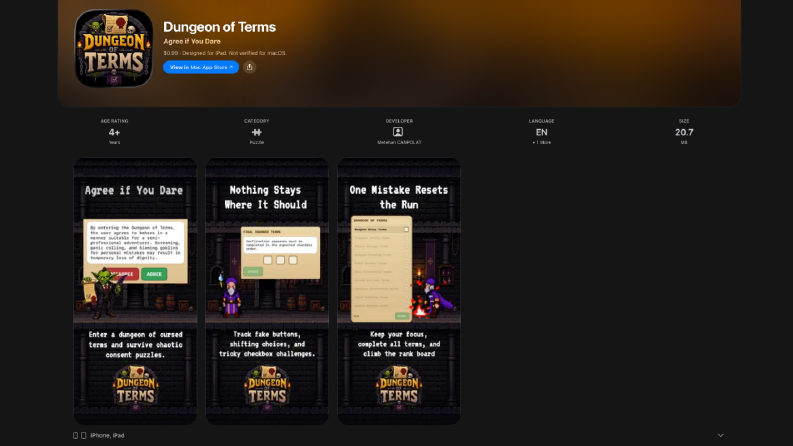Click the Age Rating heading

(114, 121)
